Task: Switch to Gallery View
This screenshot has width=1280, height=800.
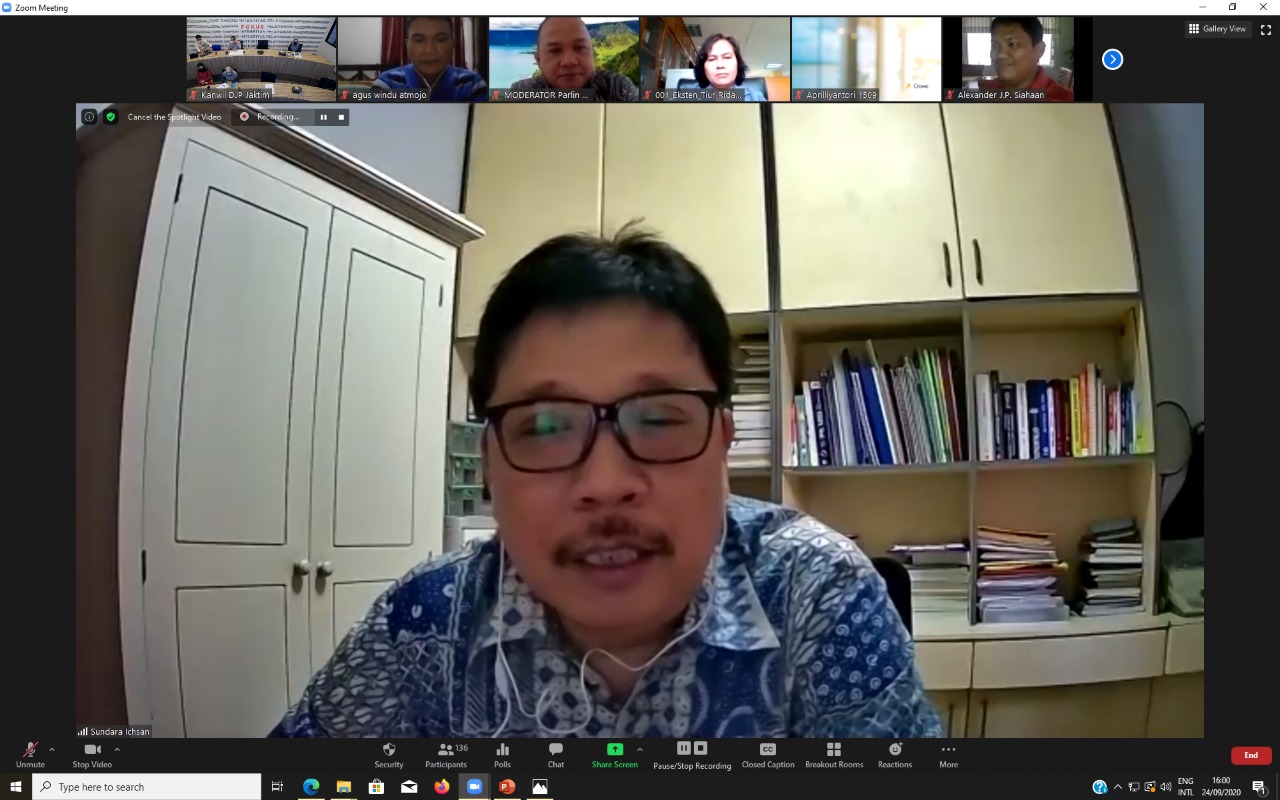Action: click(1217, 29)
